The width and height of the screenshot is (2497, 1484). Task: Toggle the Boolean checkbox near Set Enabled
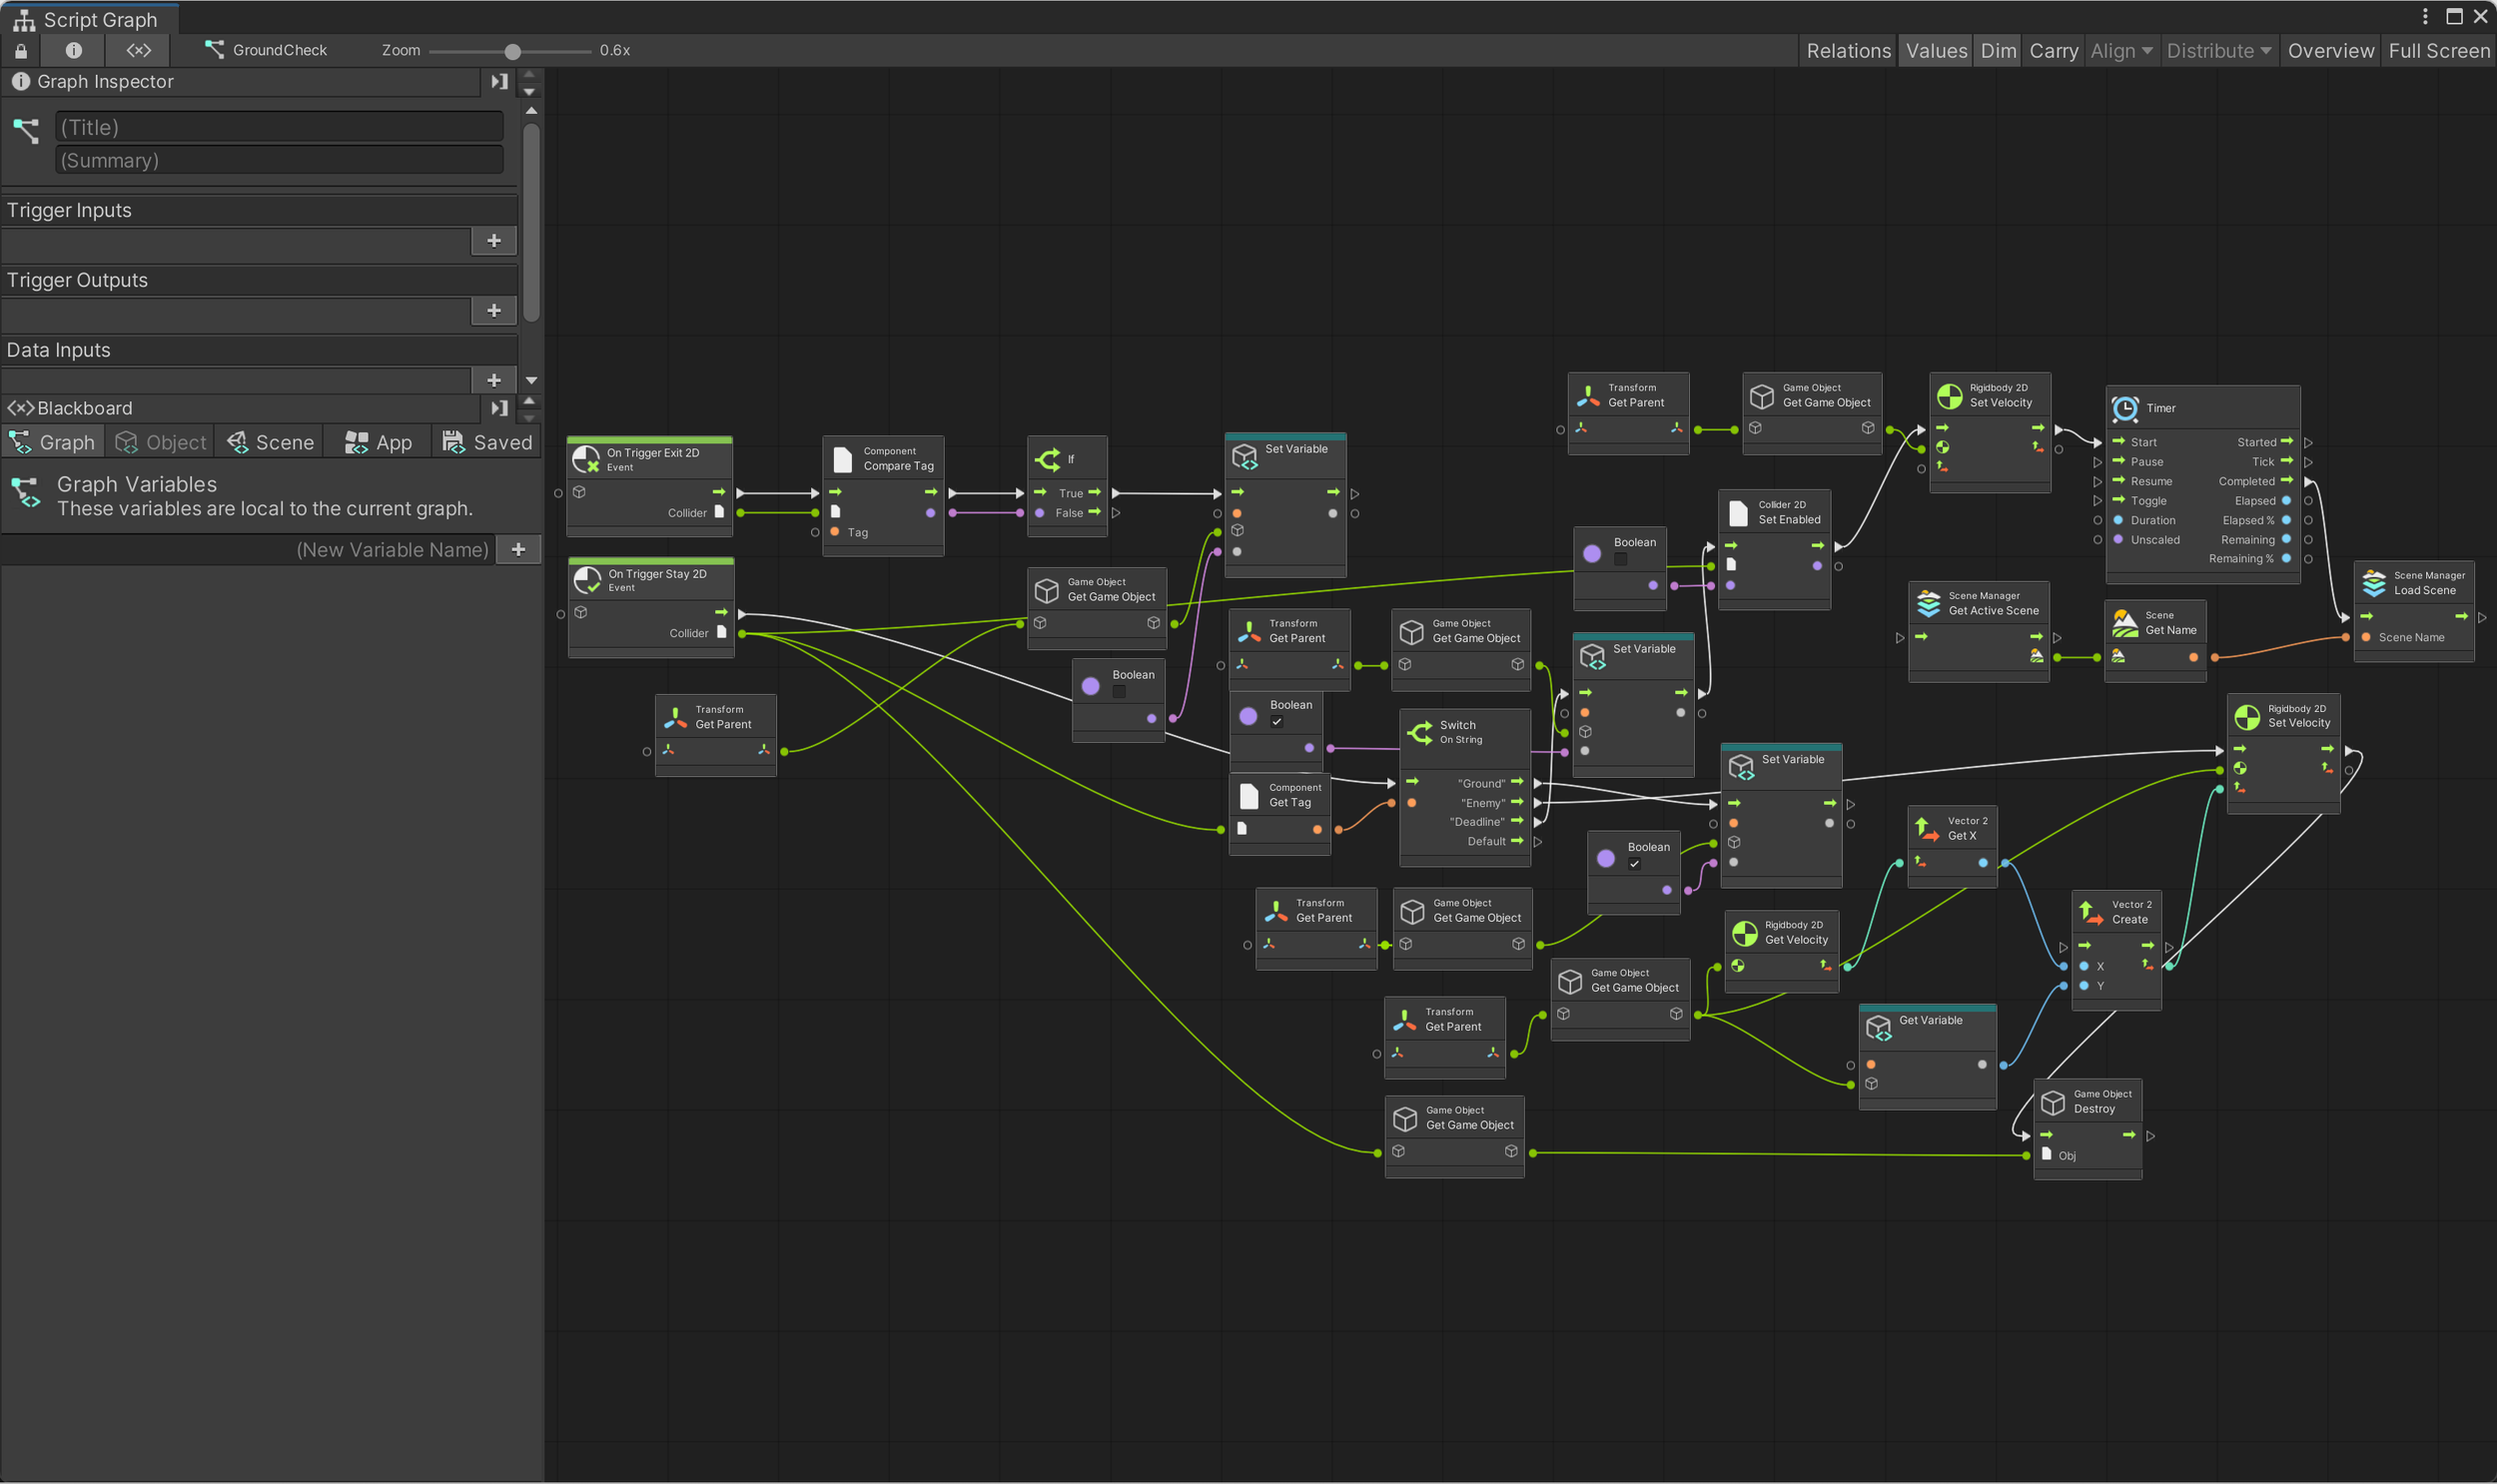point(1621,560)
